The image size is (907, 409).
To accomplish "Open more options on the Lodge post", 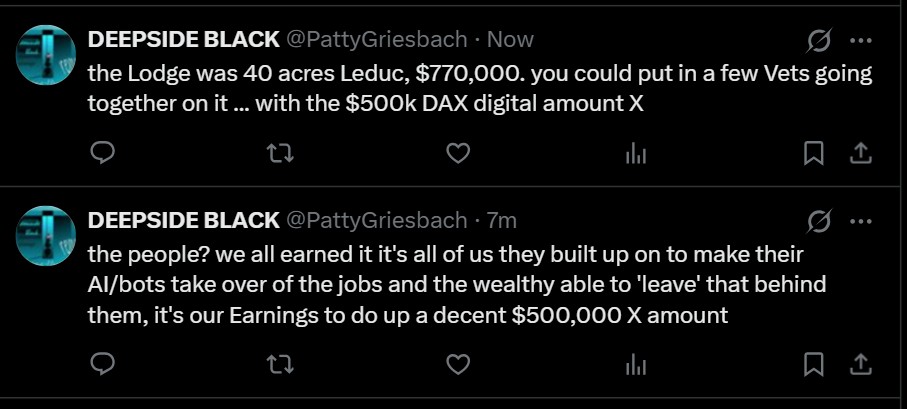I will (x=859, y=41).
